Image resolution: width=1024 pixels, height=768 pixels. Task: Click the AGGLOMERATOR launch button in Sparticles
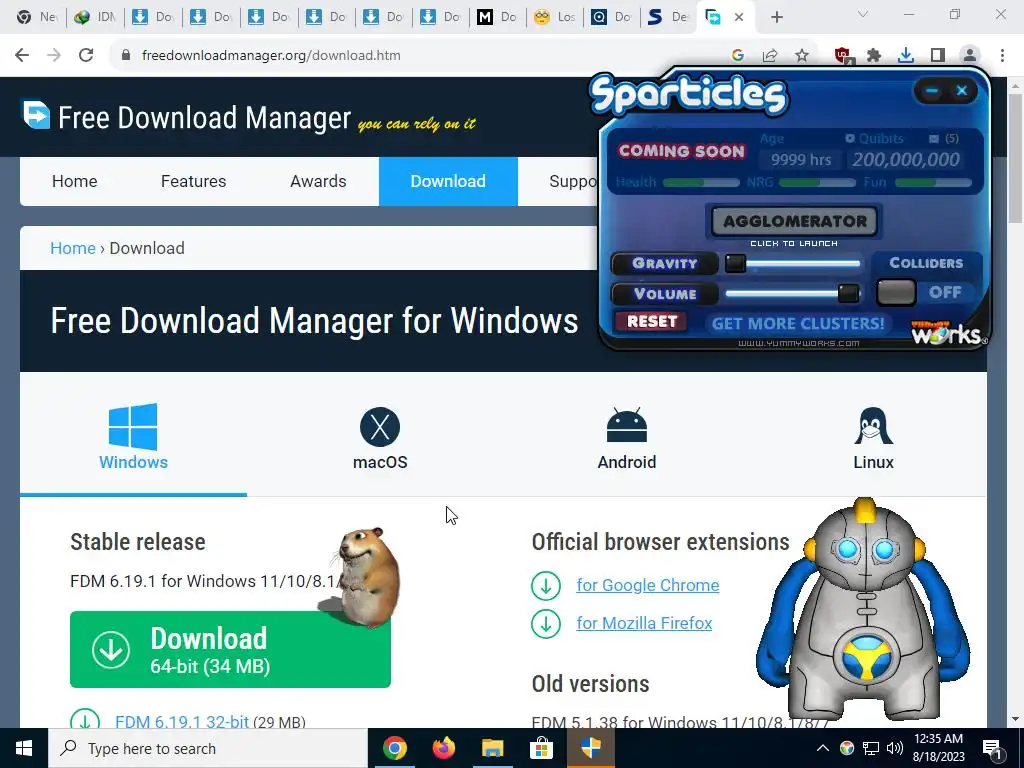794,221
